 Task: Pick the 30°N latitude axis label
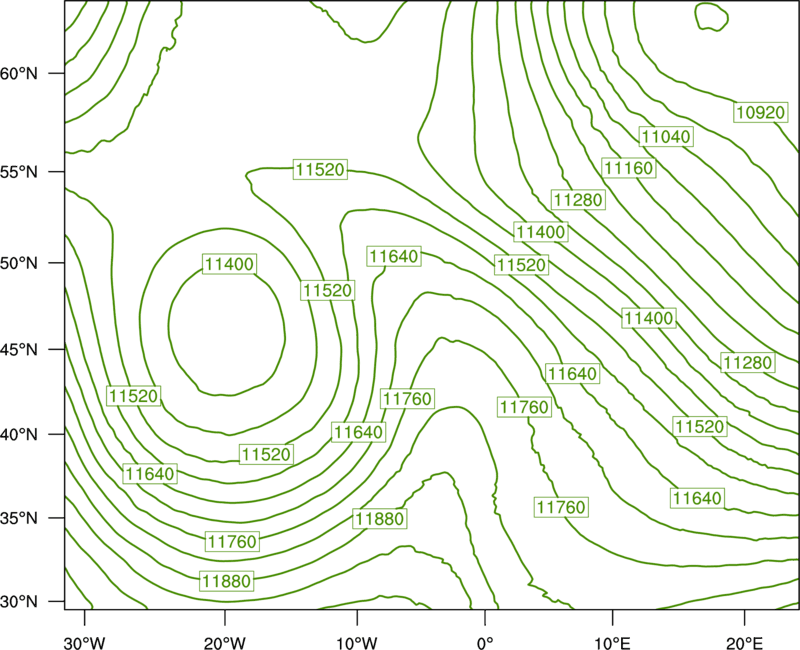pos(19,602)
